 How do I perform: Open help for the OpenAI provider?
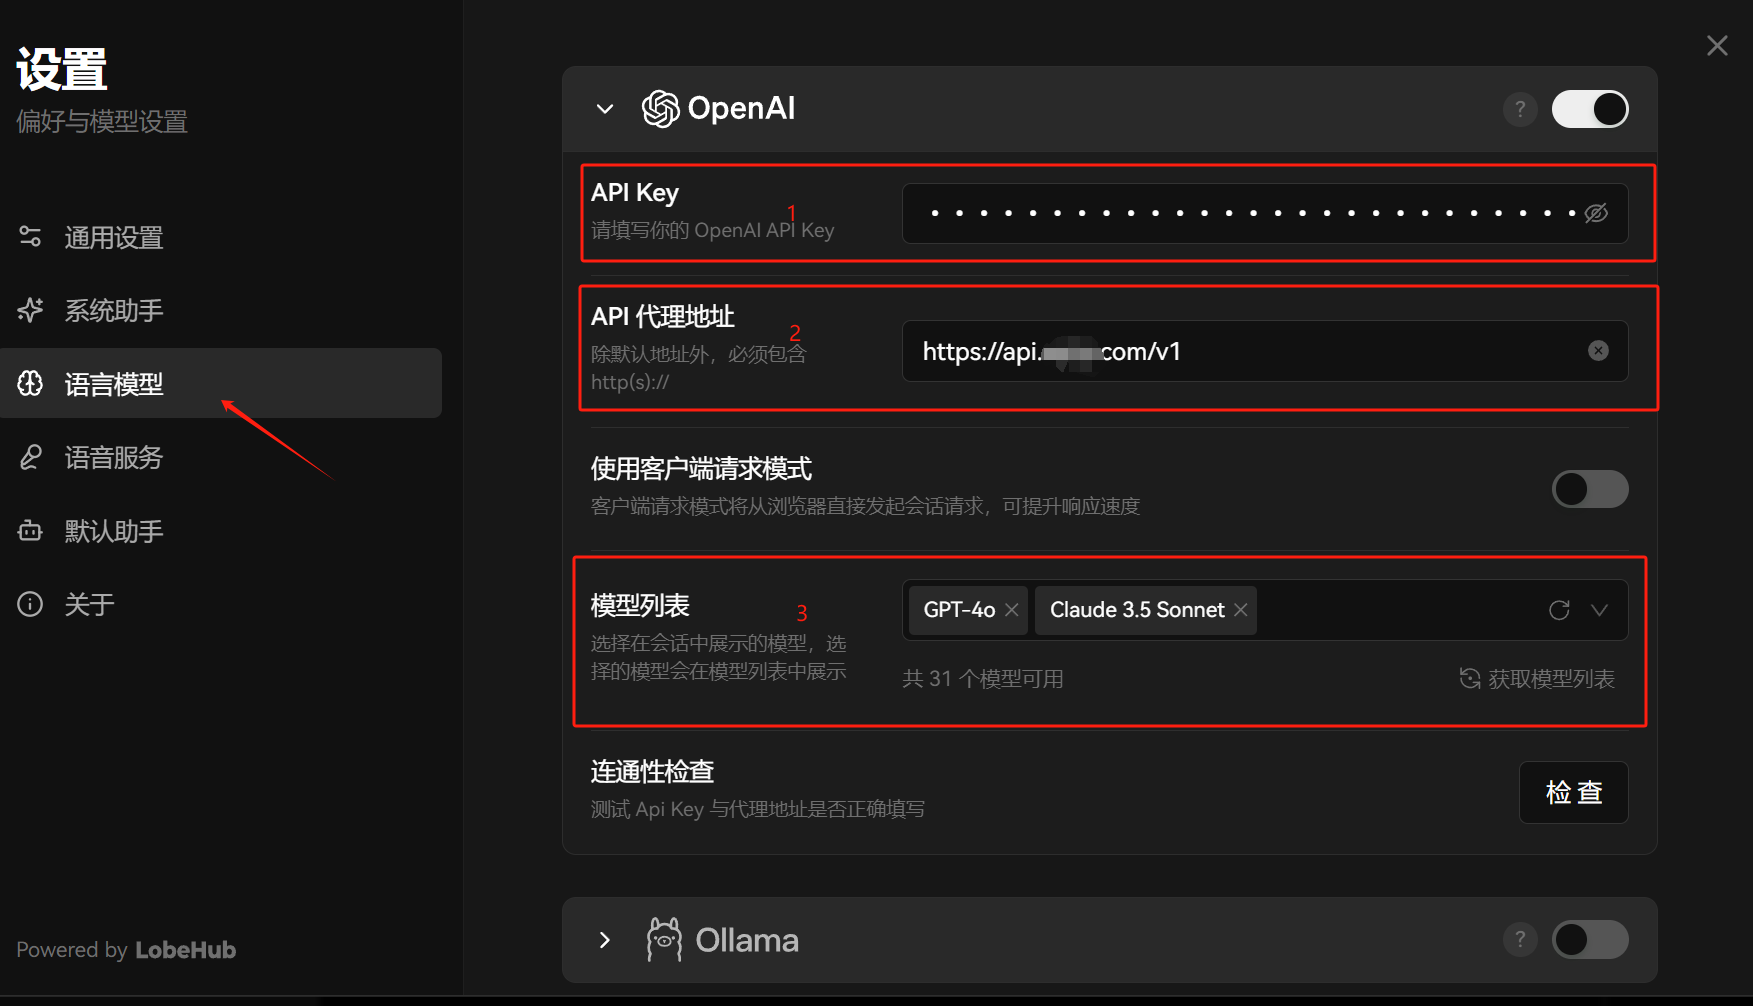click(1520, 109)
